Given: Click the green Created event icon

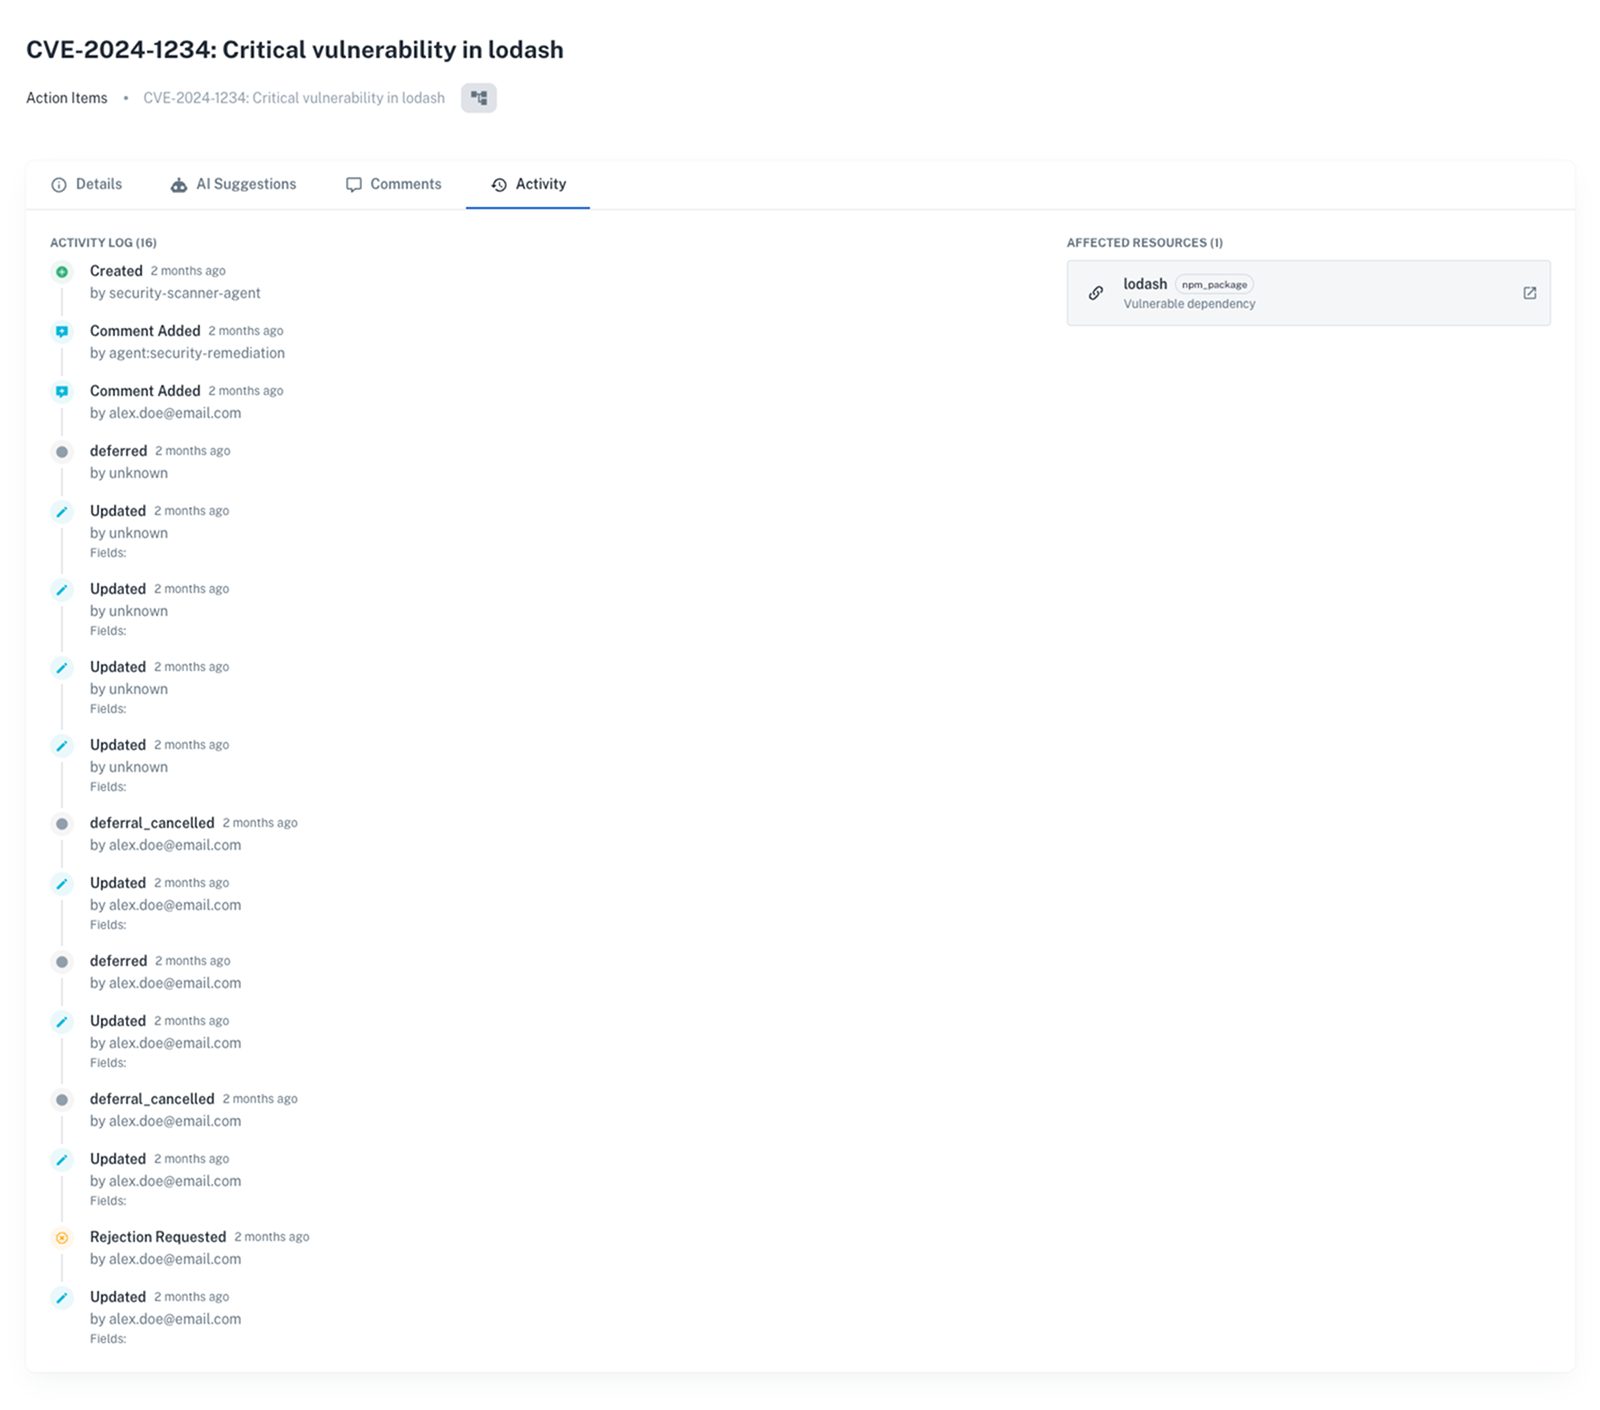Looking at the screenshot, I should (62, 271).
